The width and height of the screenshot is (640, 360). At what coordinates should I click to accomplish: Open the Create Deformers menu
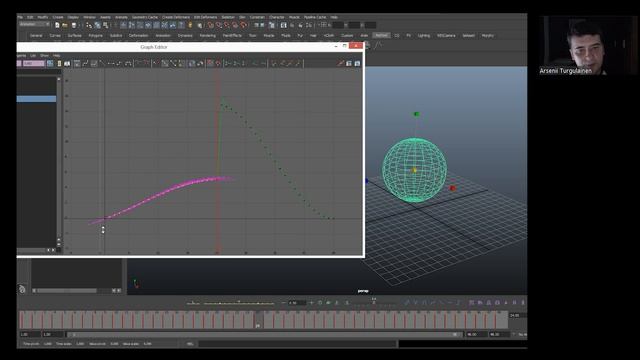(176, 17)
